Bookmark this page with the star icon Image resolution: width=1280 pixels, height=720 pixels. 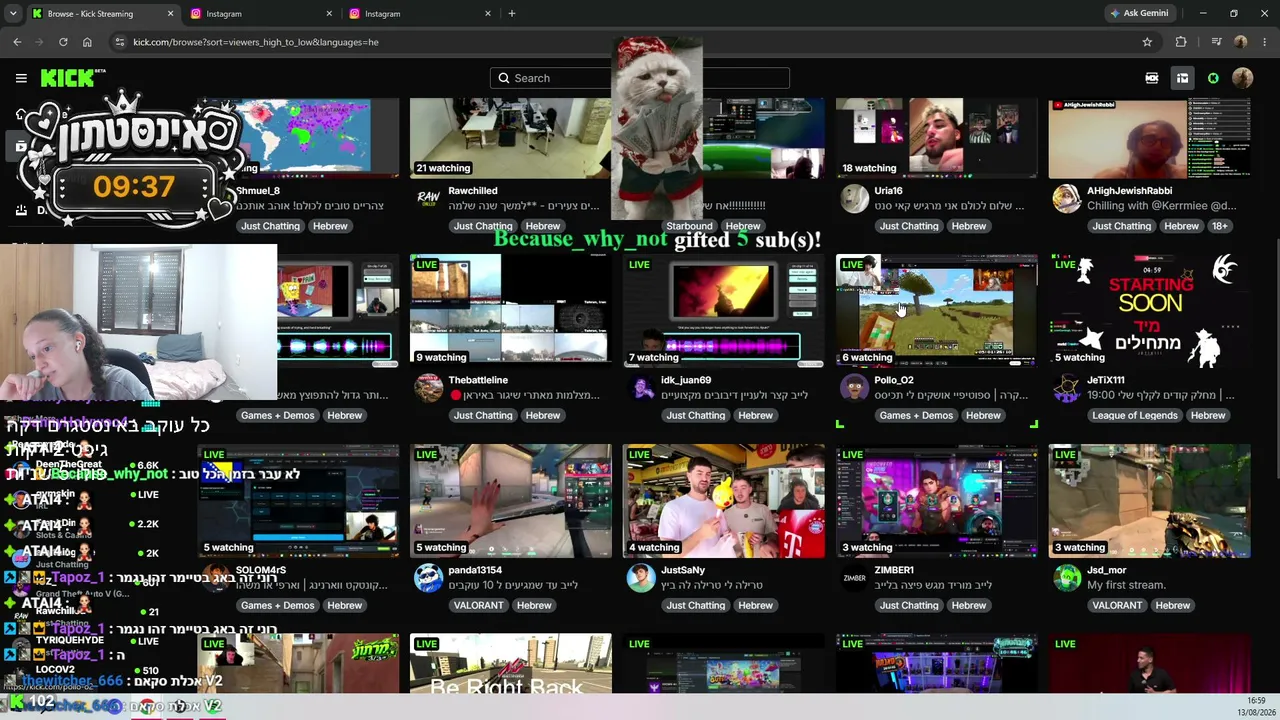click(1147, 42)
